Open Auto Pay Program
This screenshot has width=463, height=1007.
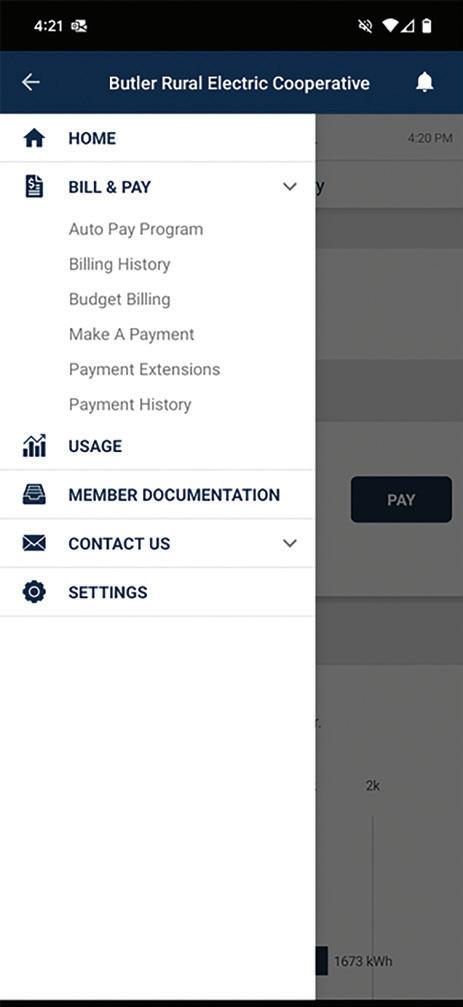[135, 229]
